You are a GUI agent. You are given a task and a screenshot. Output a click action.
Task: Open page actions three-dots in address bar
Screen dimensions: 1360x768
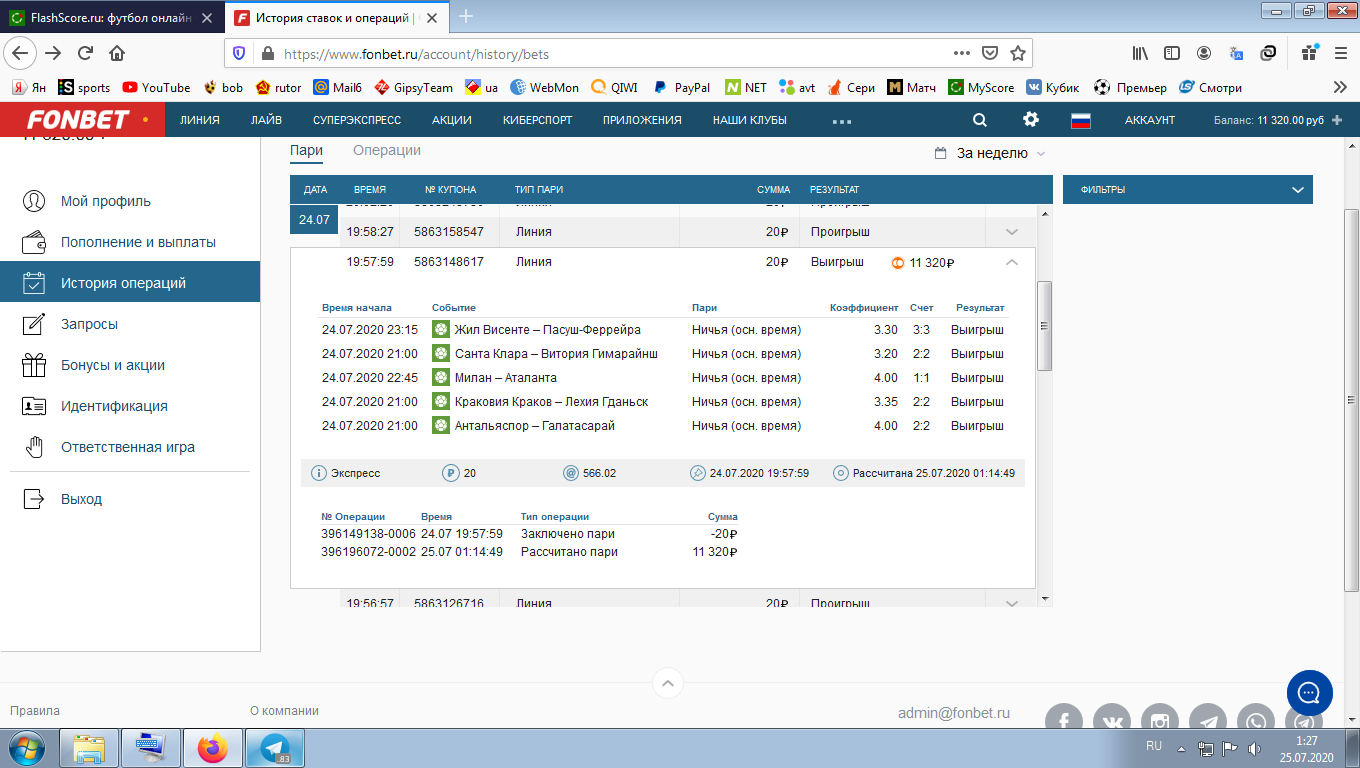coord(961,53)
